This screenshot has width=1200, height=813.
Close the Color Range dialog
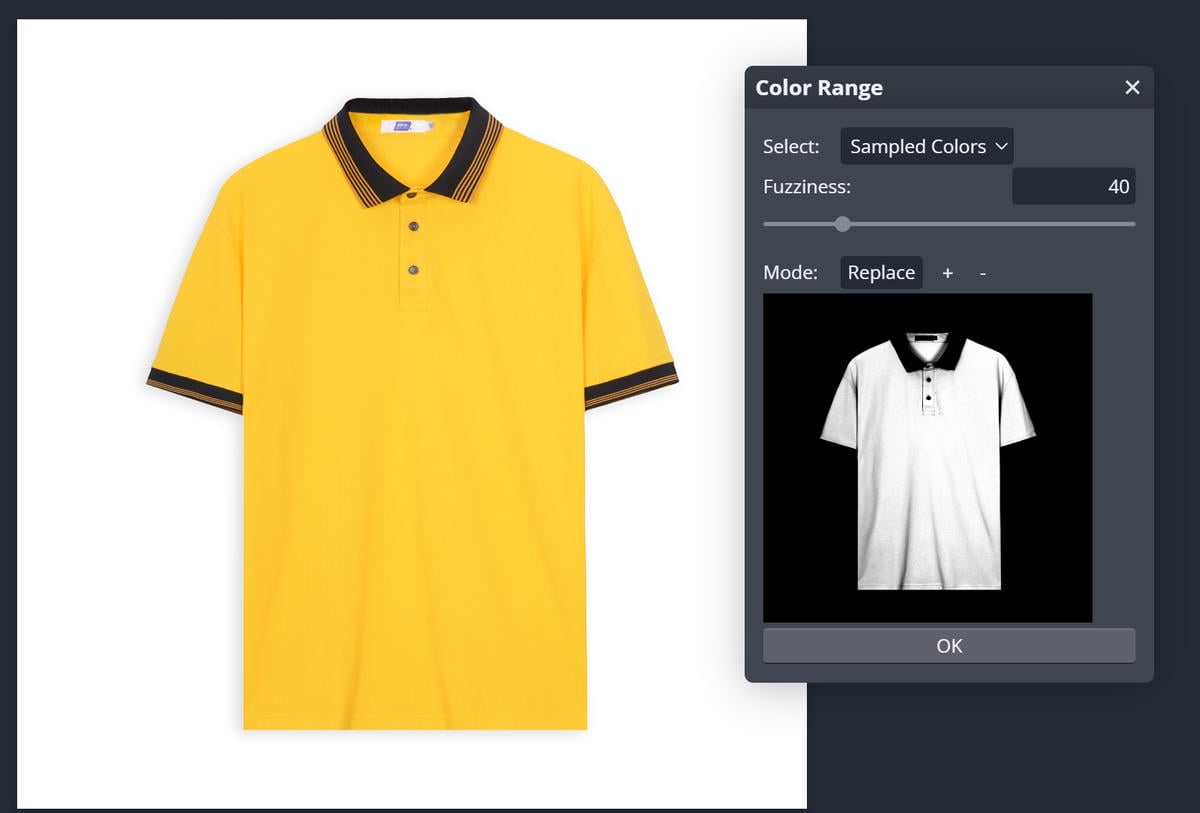coord(1132,88)
